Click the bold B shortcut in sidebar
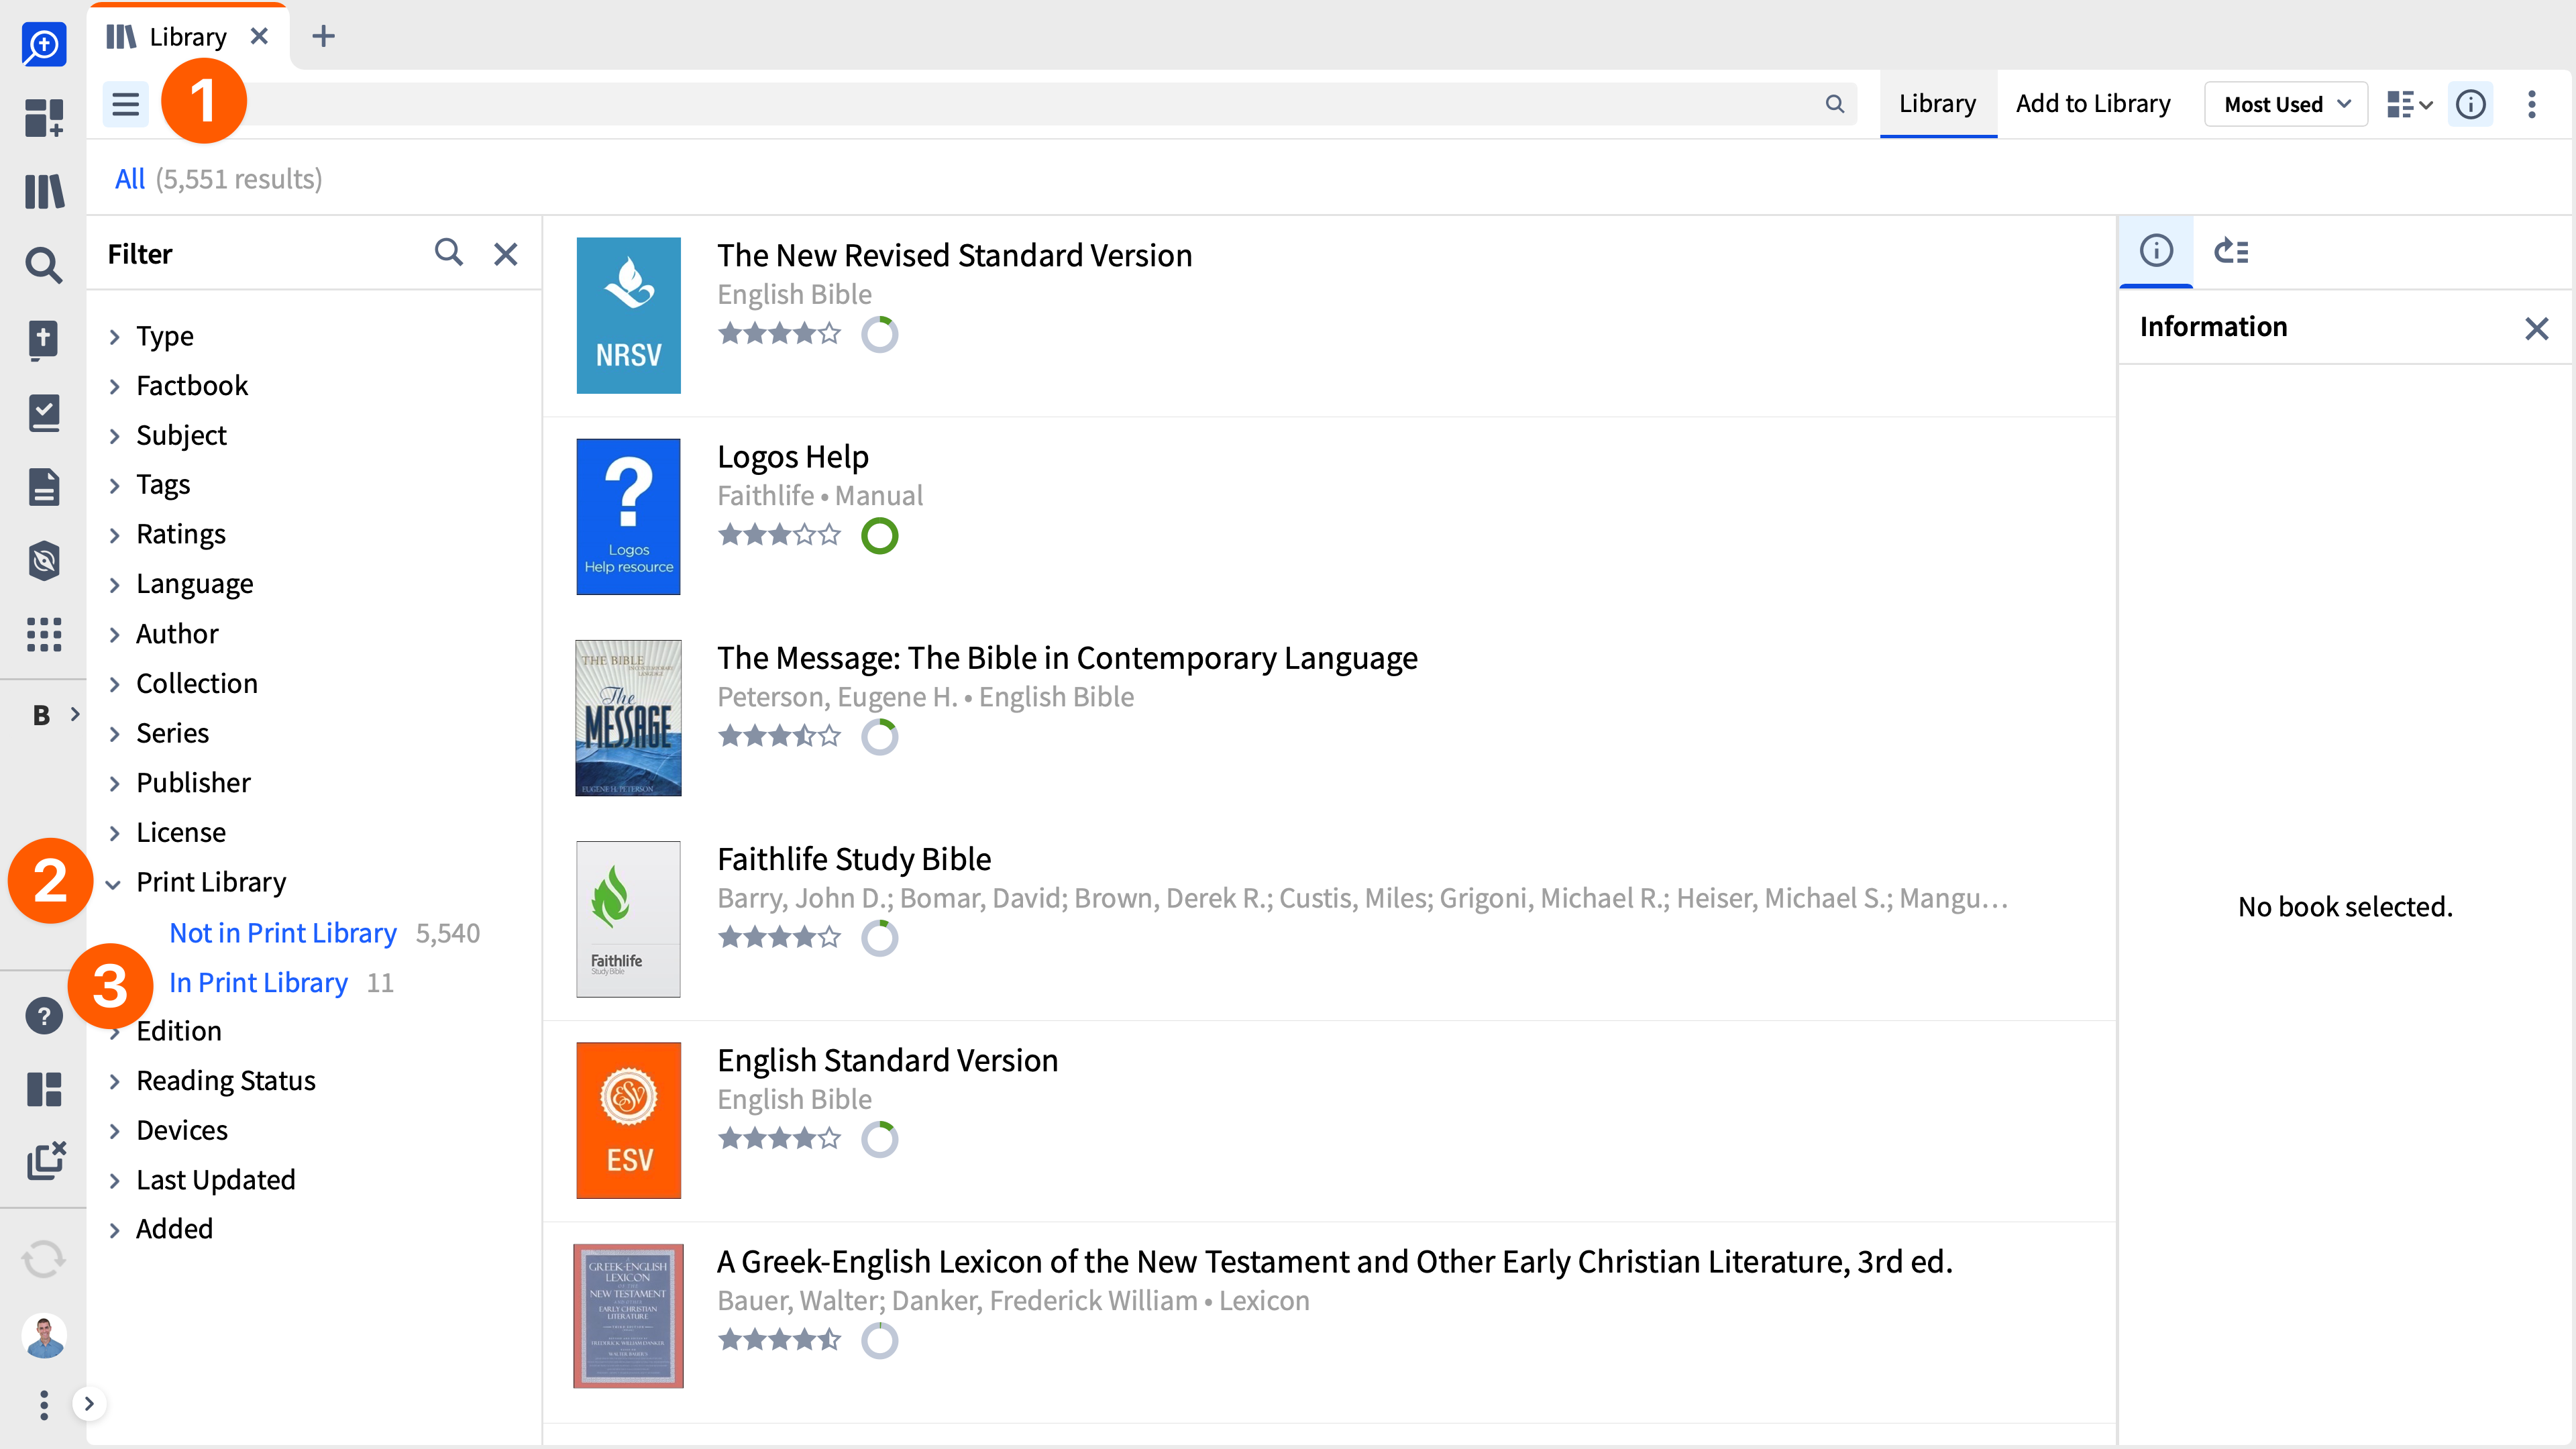The width and height of the screenshot is (2576, 1449). point(41,715)
